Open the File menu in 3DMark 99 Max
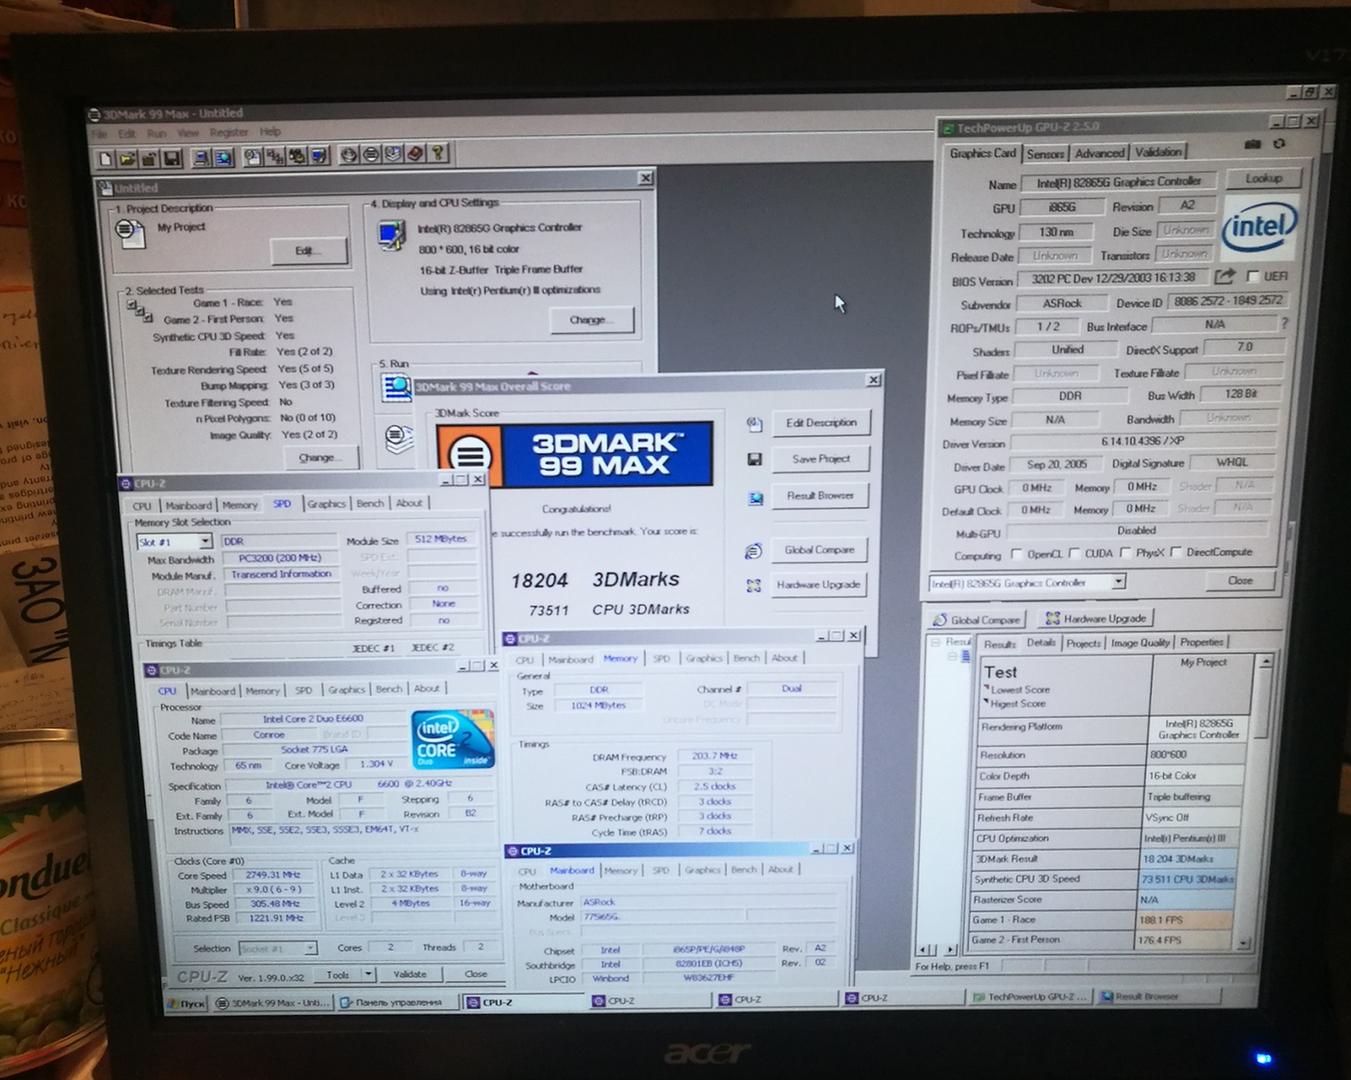Viewport: 1351px width, 1080px height. click(x=99, y=133)
